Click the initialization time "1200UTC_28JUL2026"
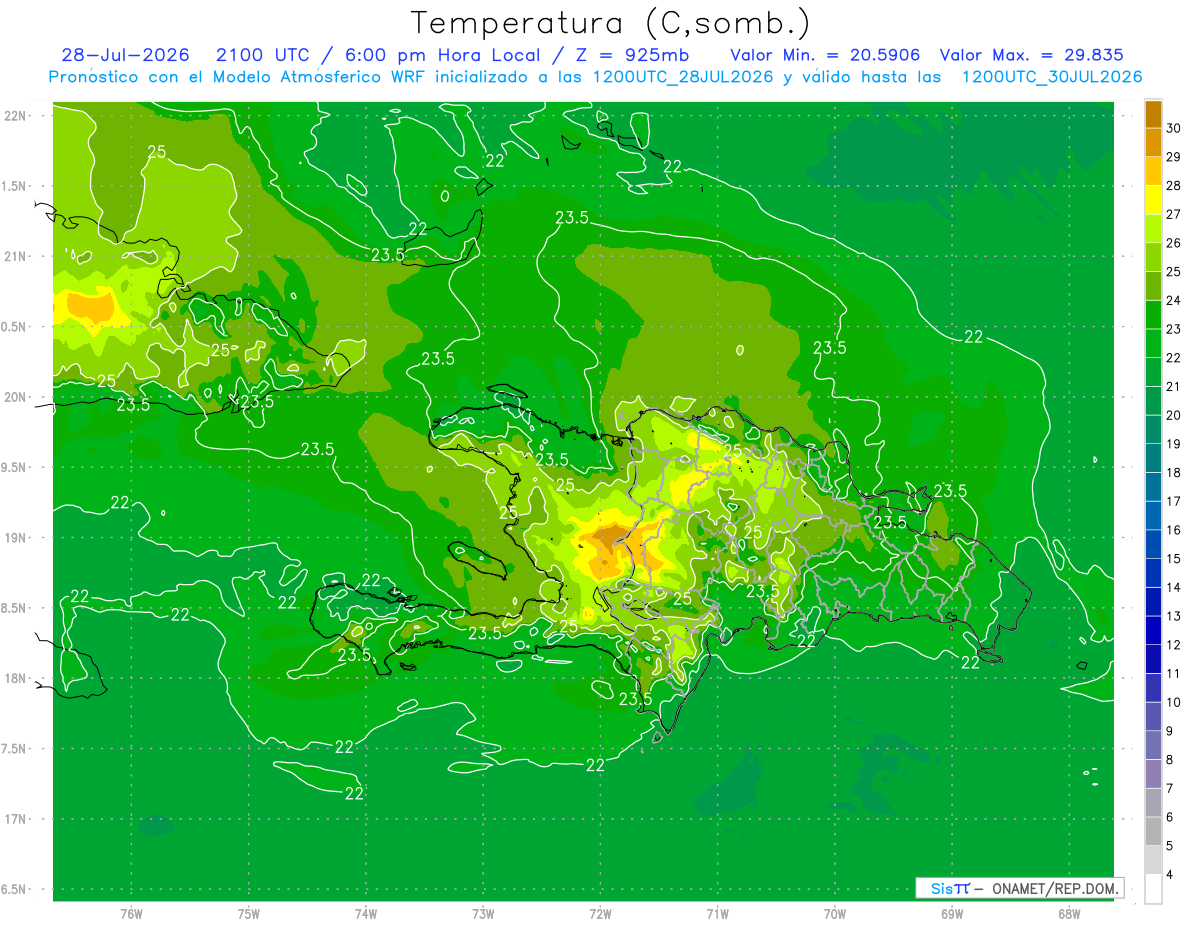The width and height of the screenshot is (1200, 927). coord(683,77)
